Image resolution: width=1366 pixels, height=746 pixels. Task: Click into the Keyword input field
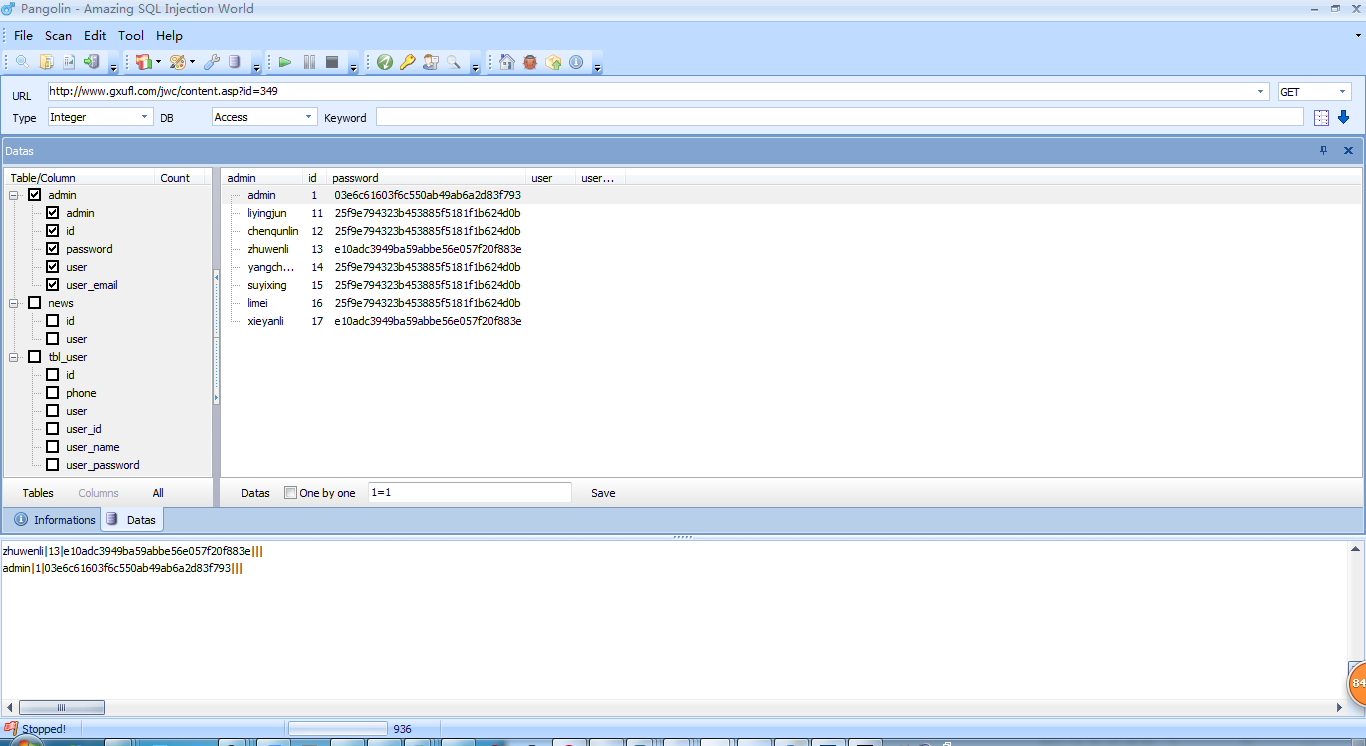(x=840, y=117)
